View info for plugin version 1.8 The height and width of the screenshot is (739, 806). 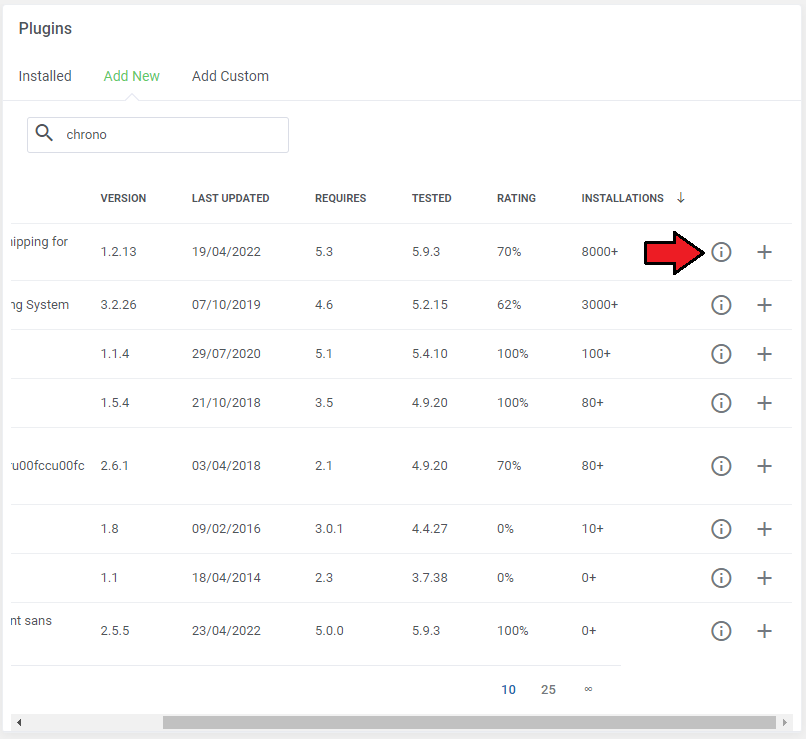(x=721, y=528)
